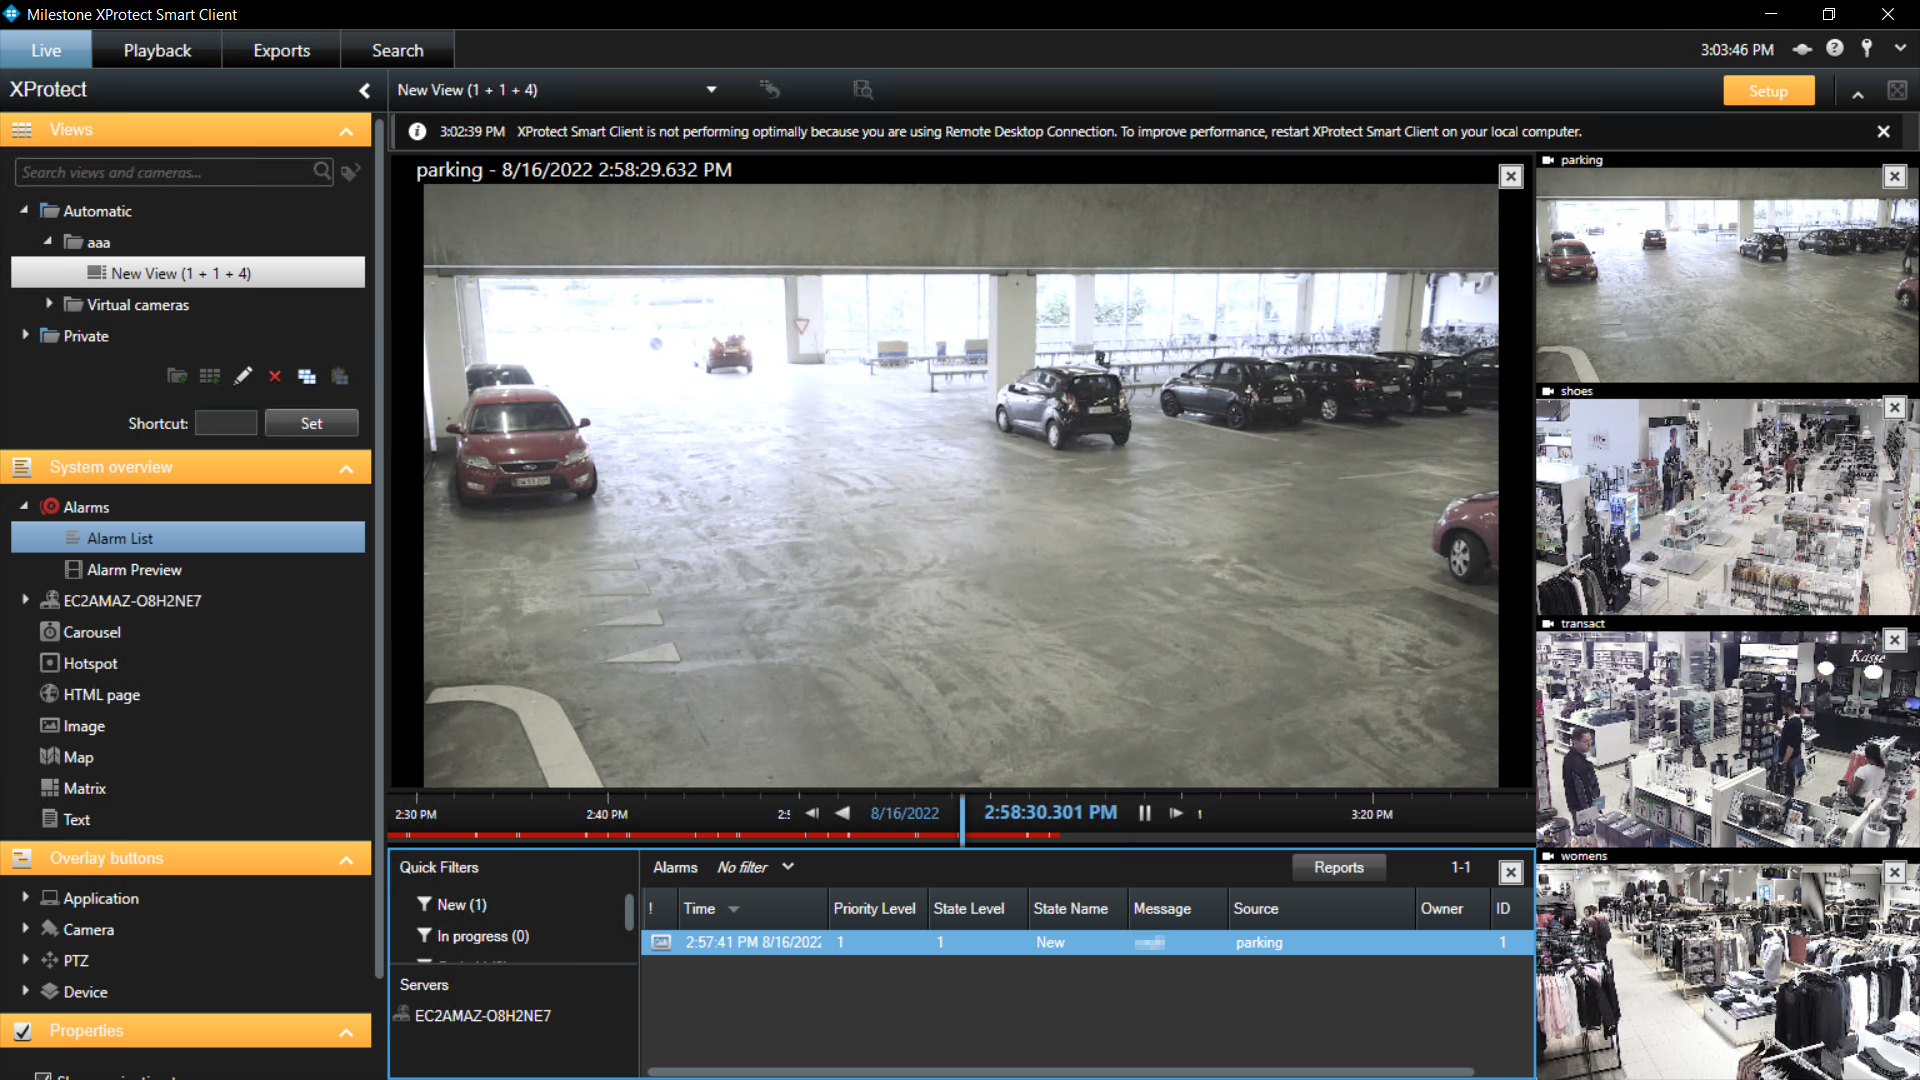The height and width of the screenshot is (1080, 1920).
Task: Click the camera search magnifier icon
Action: click(x=322, y=172)
